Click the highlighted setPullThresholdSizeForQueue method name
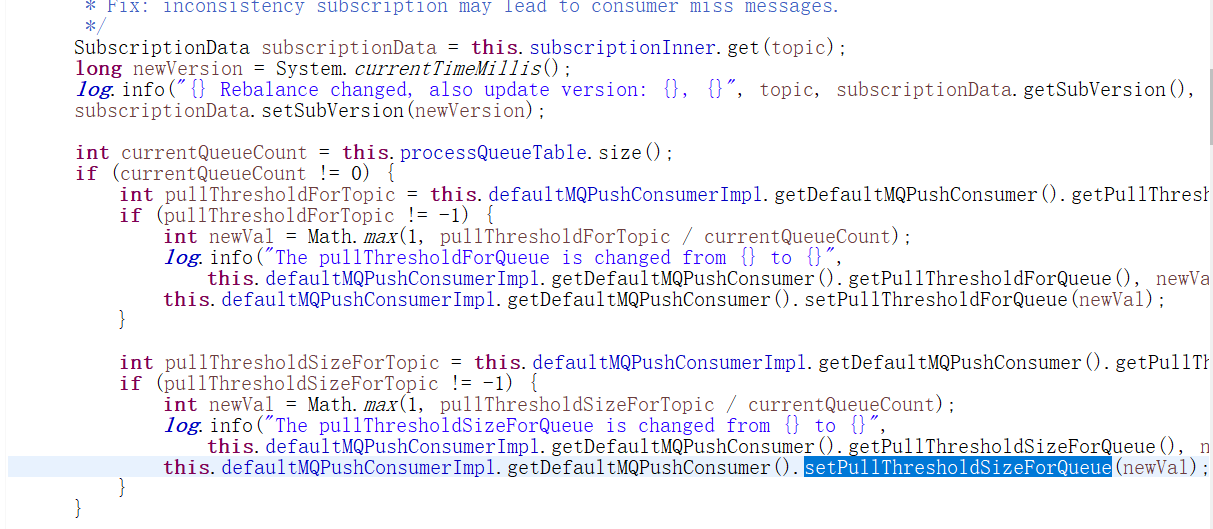 pyautogui.click(x=957, y=467)
